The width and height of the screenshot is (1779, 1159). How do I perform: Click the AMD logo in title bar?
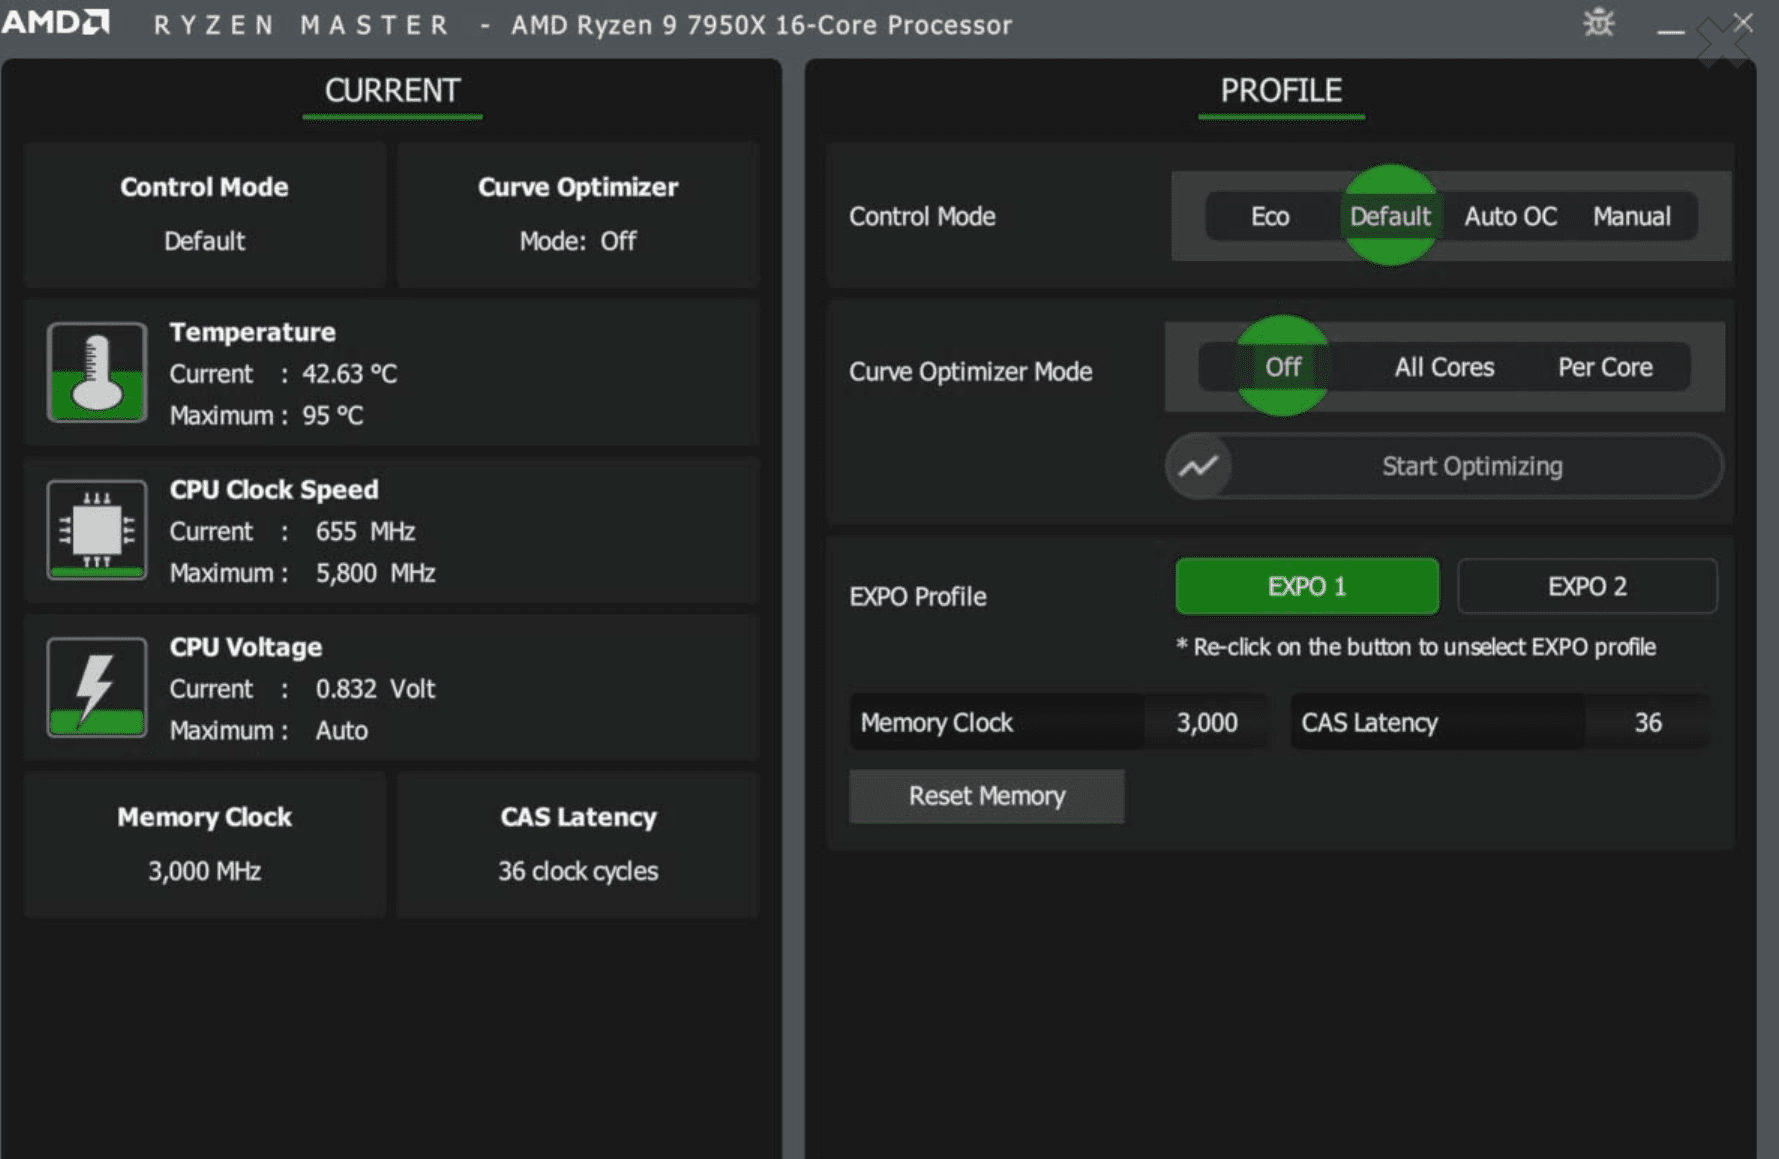click(x=55, y=23)
